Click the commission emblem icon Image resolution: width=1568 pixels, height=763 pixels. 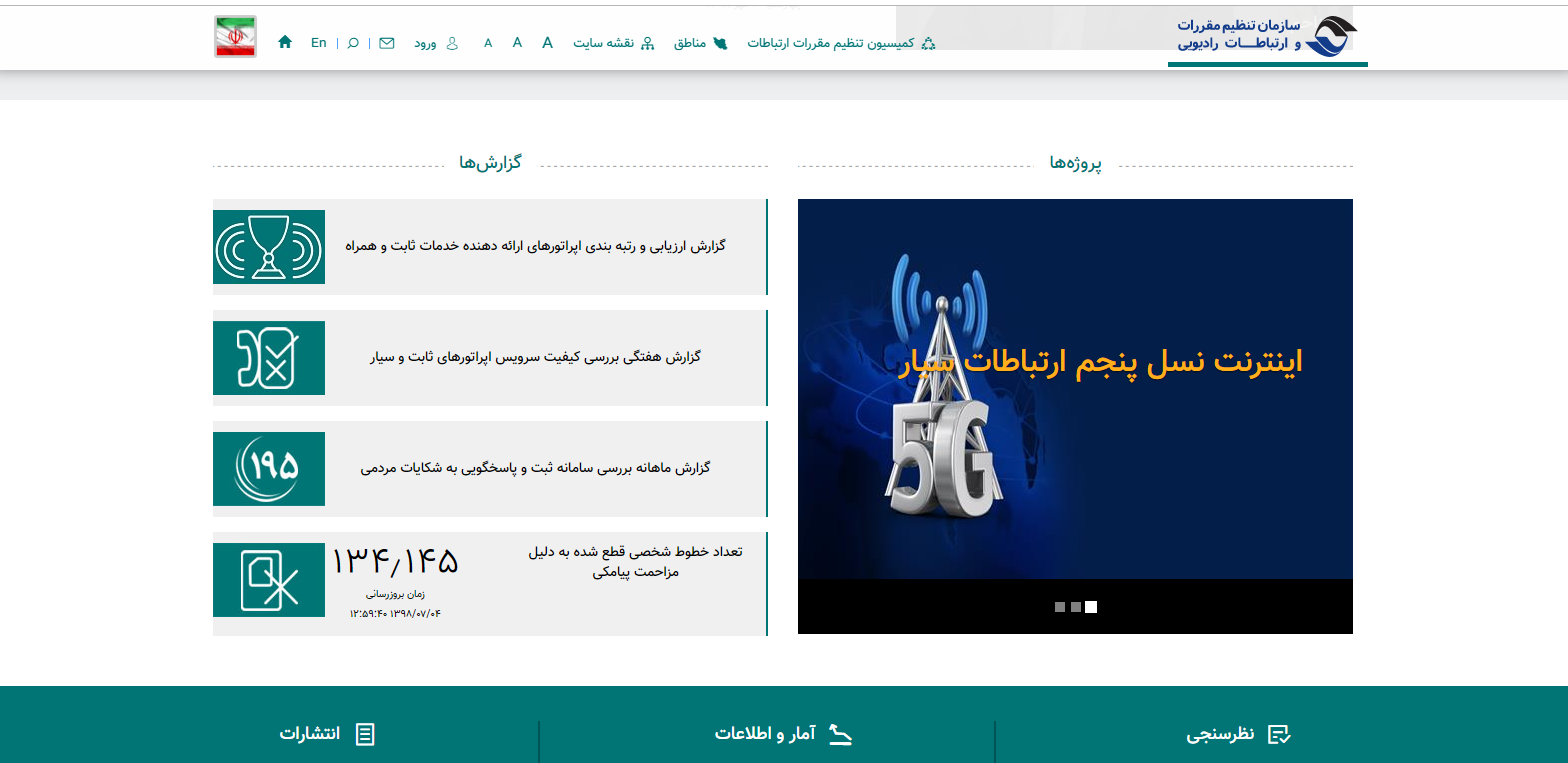(x=928, y=43)
